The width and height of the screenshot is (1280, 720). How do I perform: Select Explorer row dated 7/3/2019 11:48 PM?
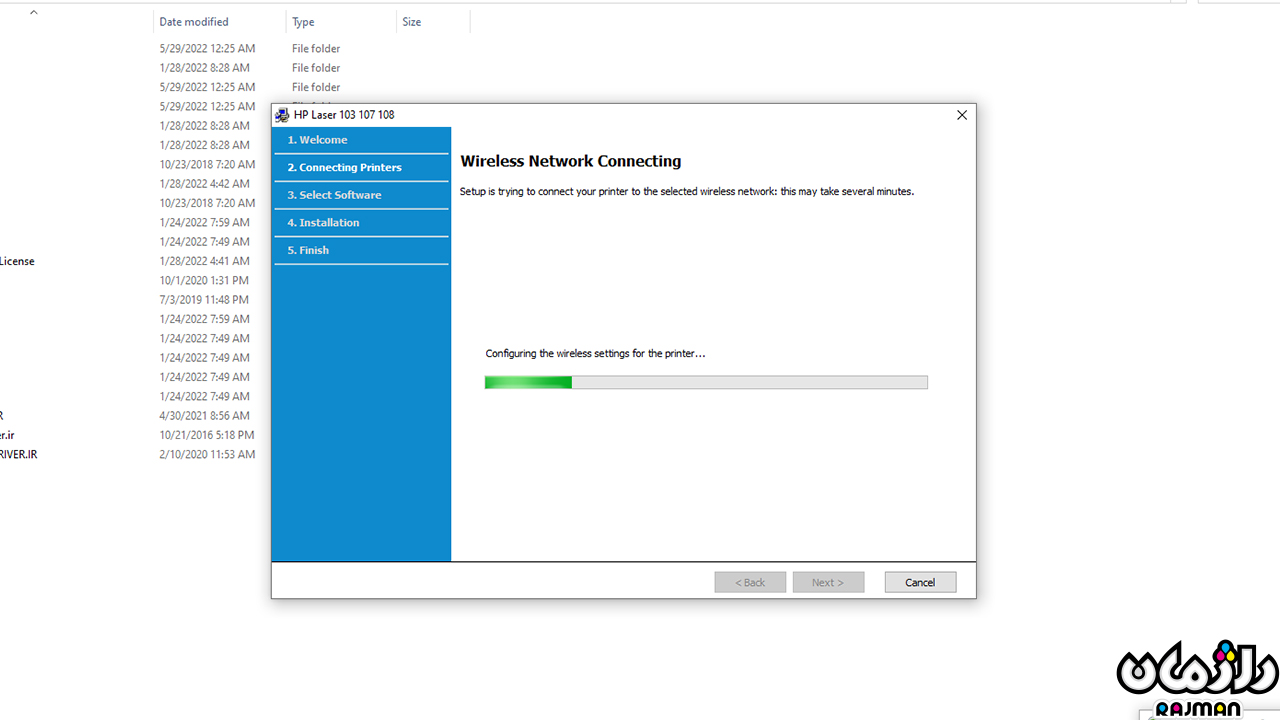(x=204, y=300)
